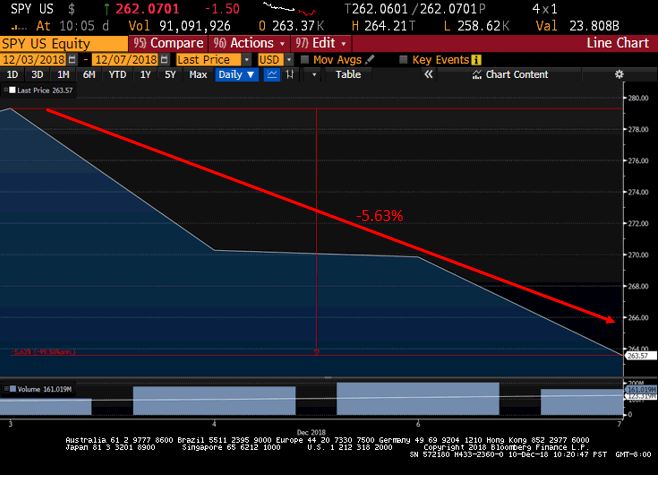Select the 6M range tab
The width and height of the screenshot is (658, 477).
(x=89, y=75)
